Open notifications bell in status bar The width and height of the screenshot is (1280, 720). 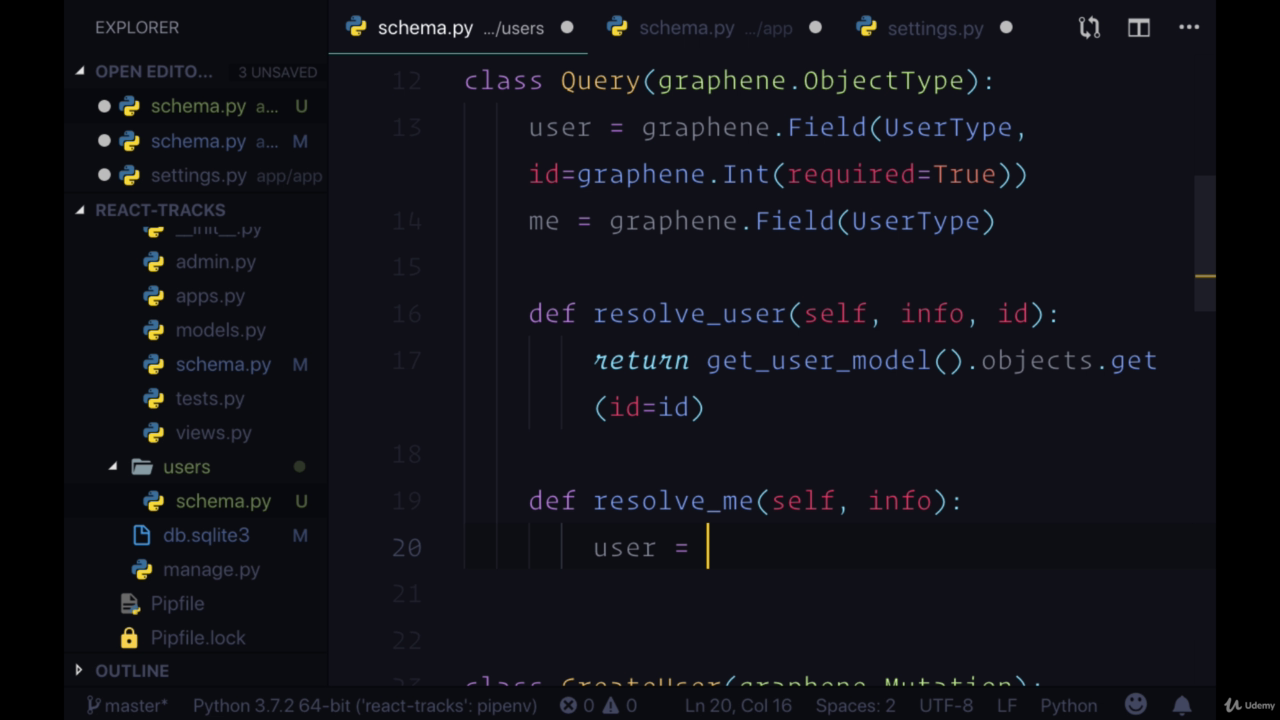1182,706
